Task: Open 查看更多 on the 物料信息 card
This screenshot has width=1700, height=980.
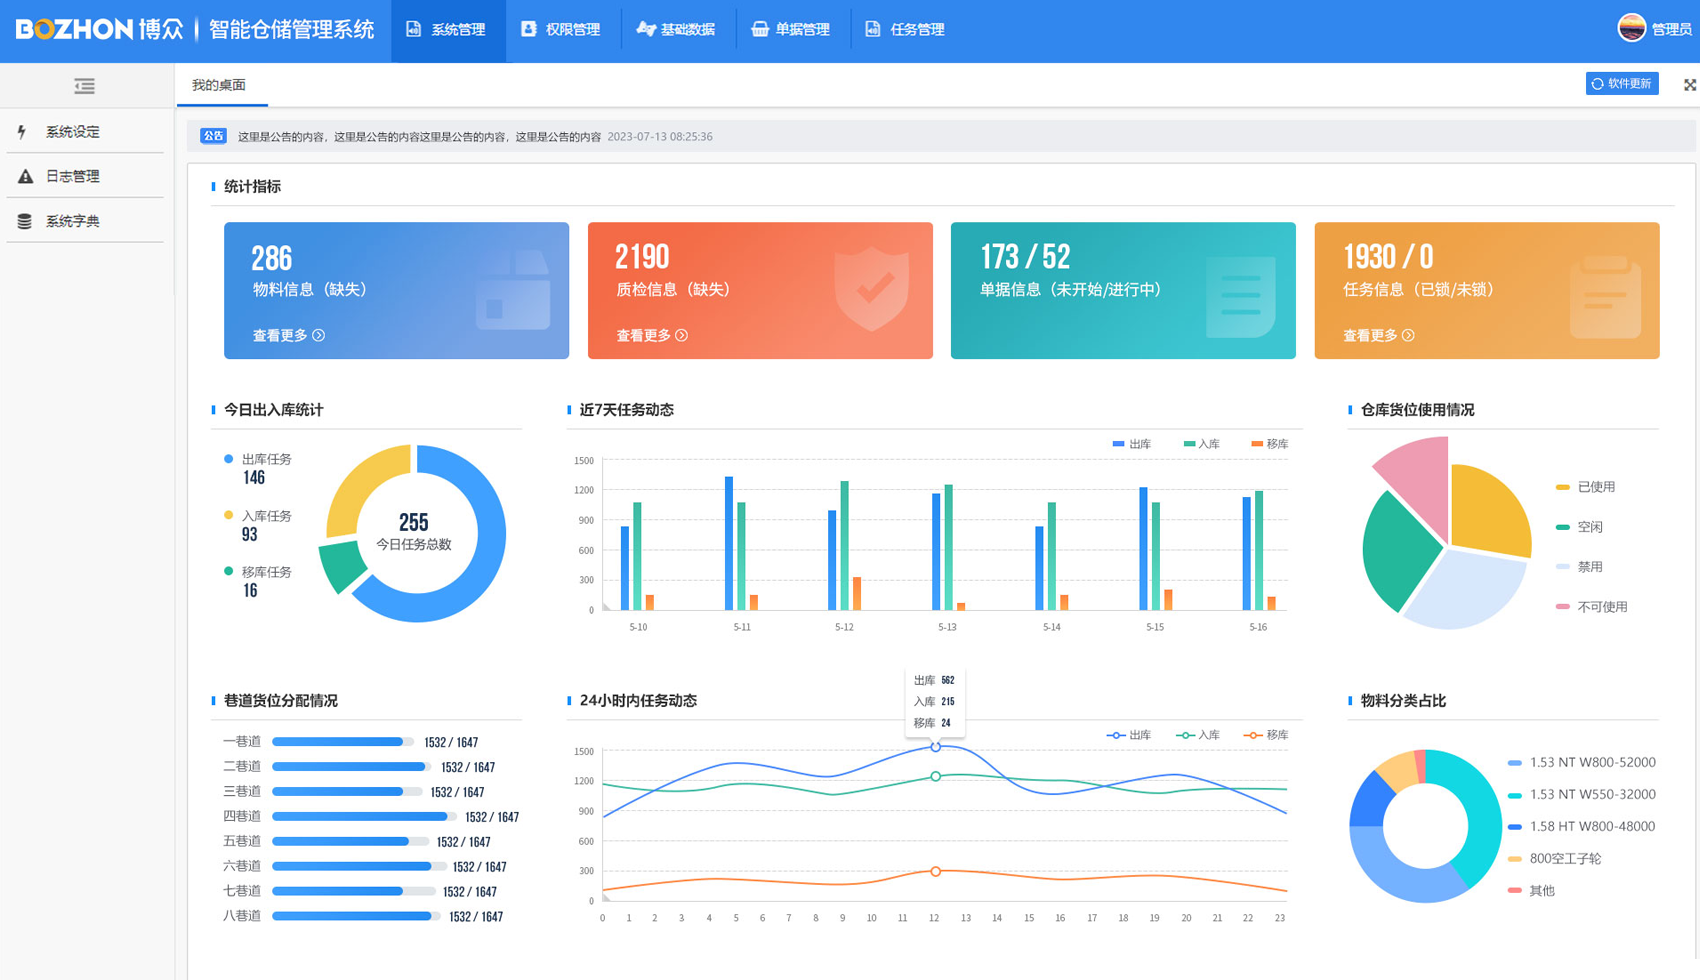Action: click(x=288, y=336)
